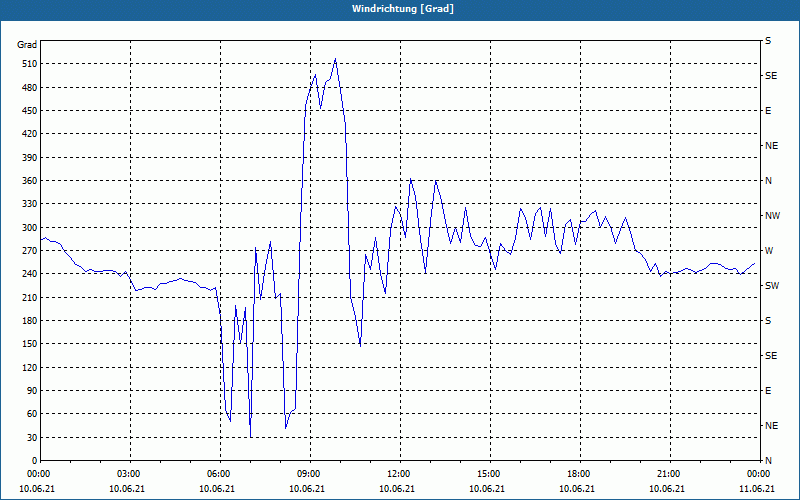Click the 240 y-axis value
This screenshot has height=500, width=800.
29,274
